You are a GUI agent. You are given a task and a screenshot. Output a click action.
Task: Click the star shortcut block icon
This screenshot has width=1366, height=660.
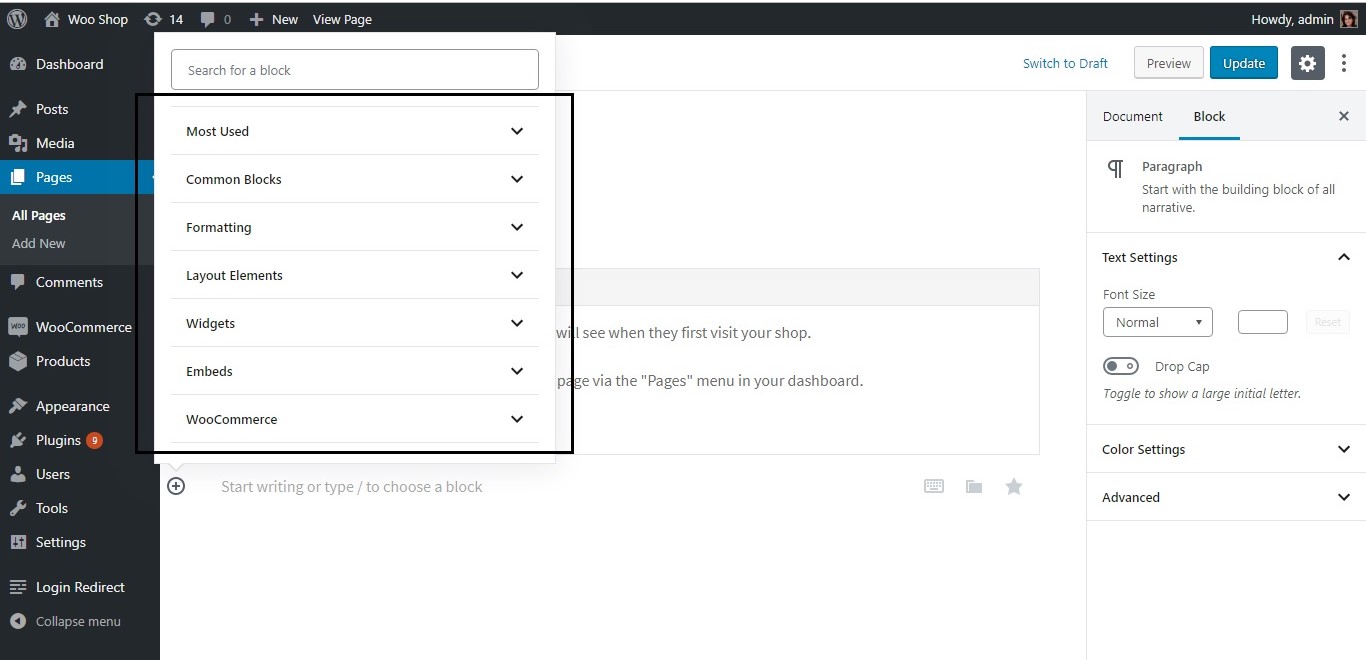click(x=1014, y=486)
